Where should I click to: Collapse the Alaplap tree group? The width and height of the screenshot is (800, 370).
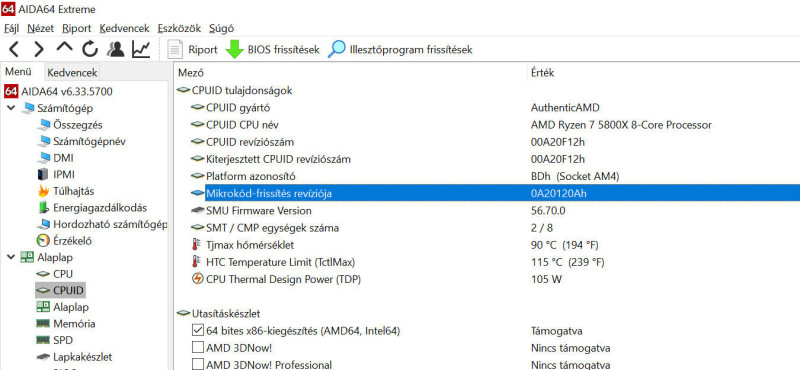pyautogui.click(x=11, y=257)
